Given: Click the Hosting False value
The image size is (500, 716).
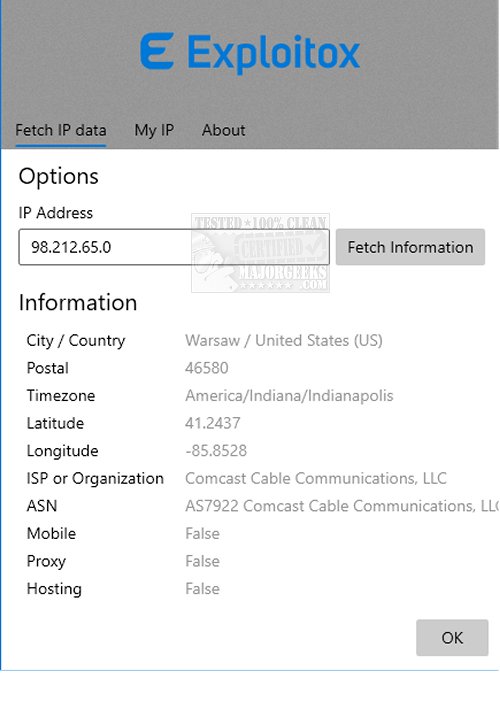Looking at the screenshot, I should coord(202,589).
